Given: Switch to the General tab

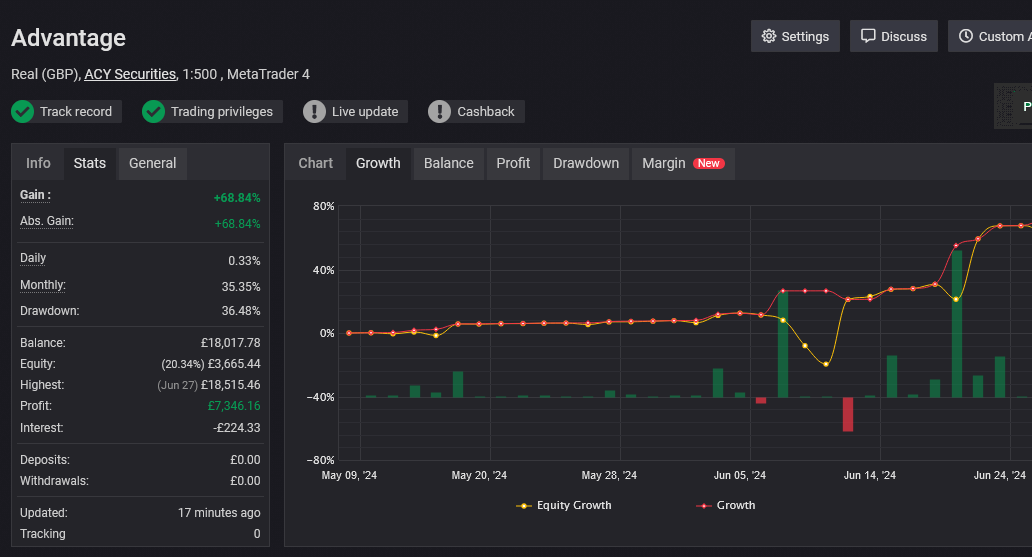Looking at the screenshot, I should pos(152,163).
